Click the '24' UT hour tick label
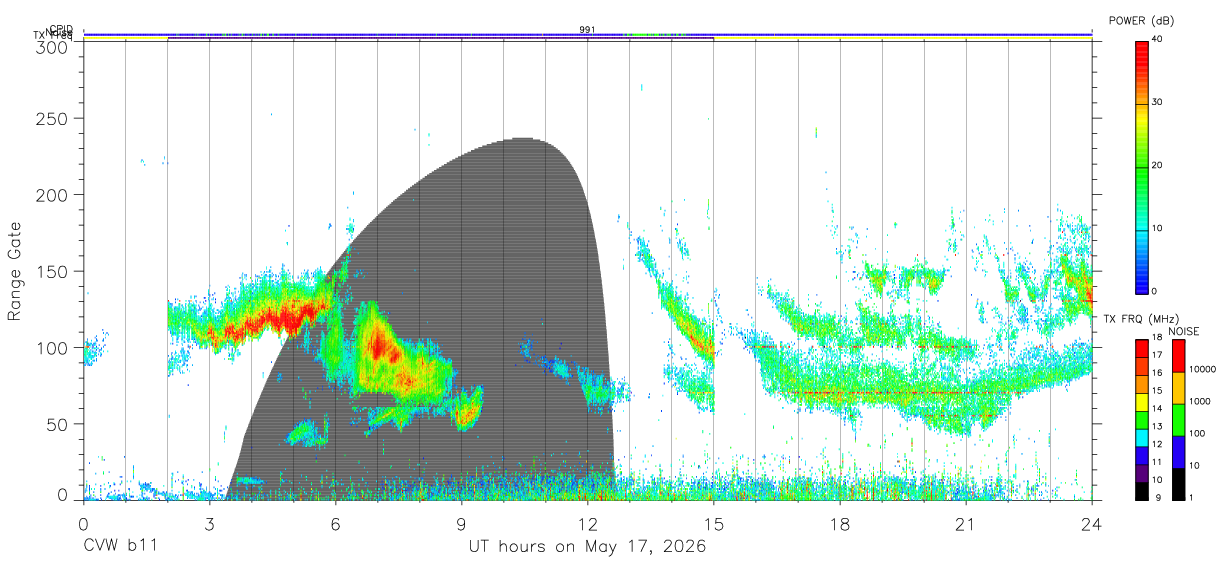 point(1091,524)
